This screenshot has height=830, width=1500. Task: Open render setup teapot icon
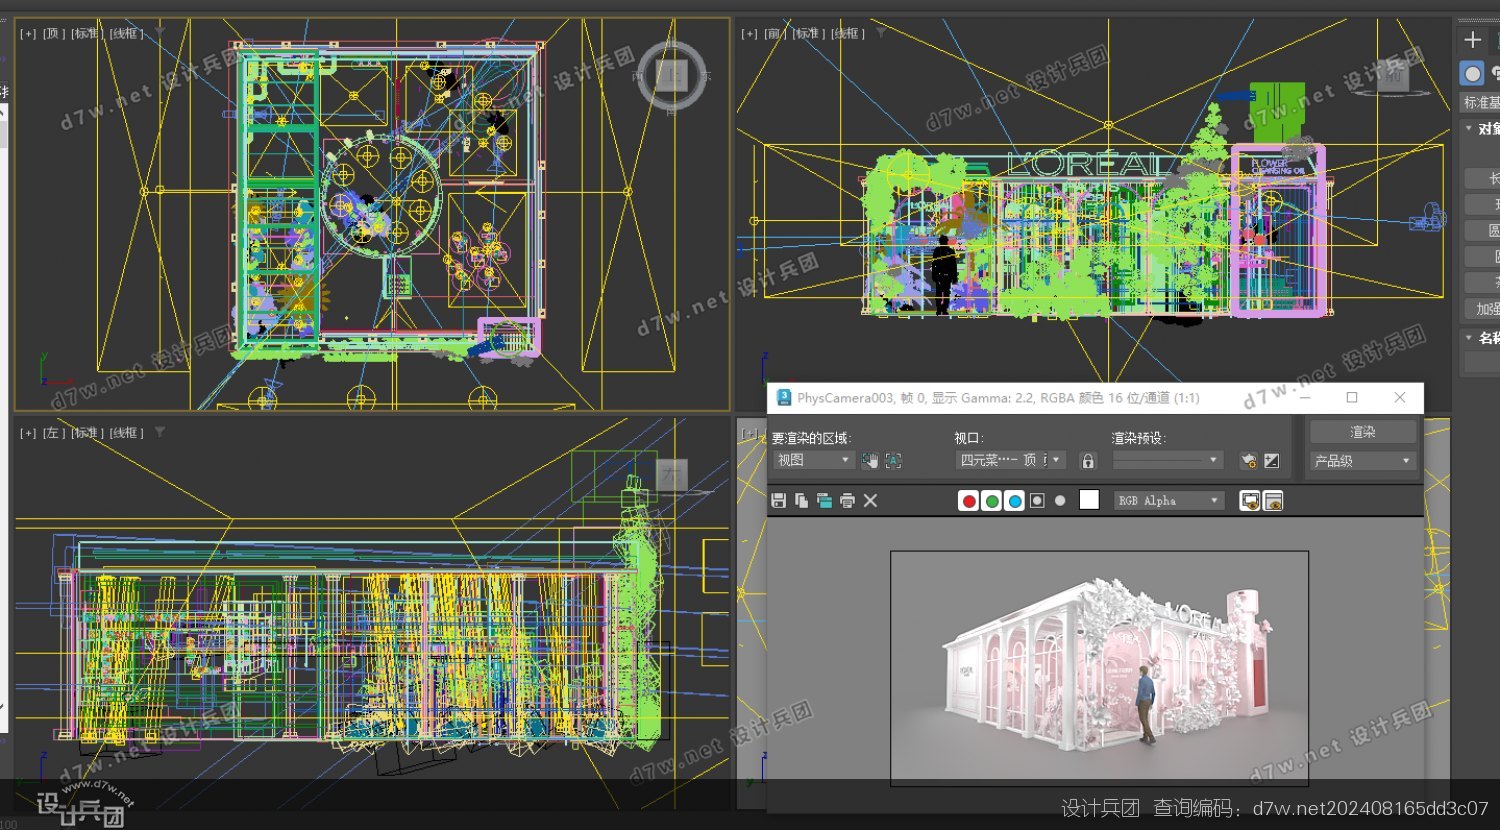1248,460
